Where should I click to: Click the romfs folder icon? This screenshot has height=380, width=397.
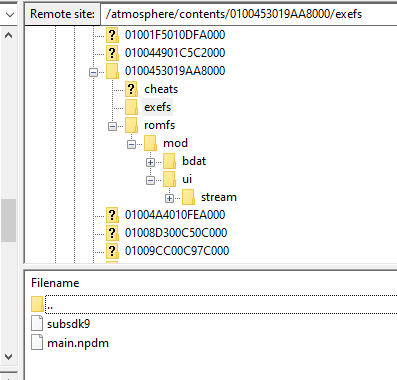131,125
